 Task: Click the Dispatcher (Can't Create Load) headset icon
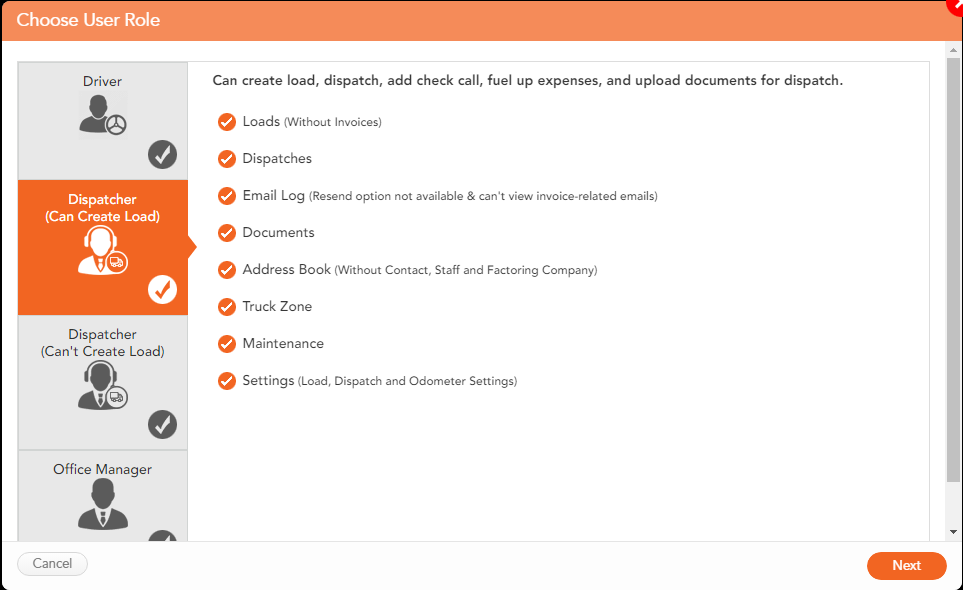[103, 385]
